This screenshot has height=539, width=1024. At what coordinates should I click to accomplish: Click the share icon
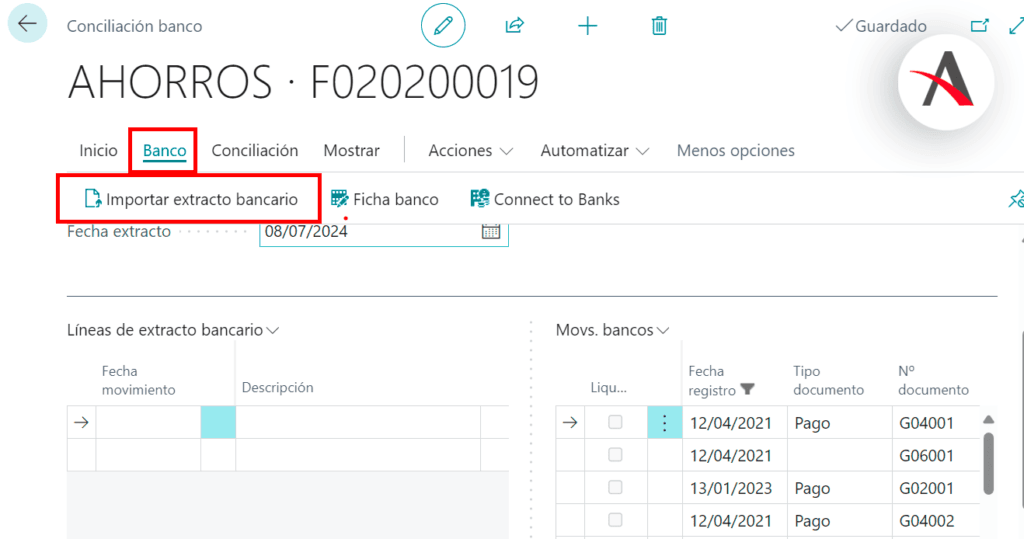(x=515, y=26)
